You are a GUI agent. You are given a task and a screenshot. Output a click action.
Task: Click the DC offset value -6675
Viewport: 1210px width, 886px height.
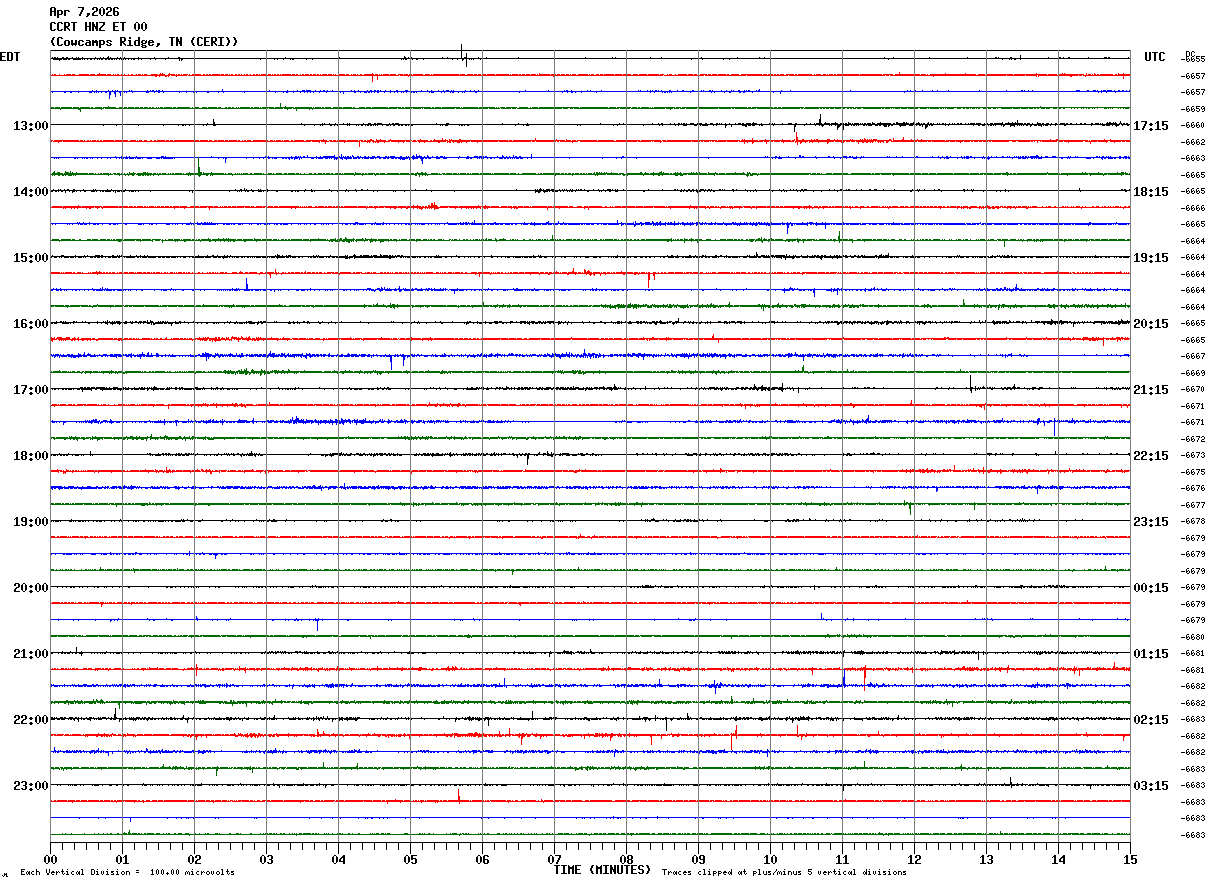coord(1193,472)
